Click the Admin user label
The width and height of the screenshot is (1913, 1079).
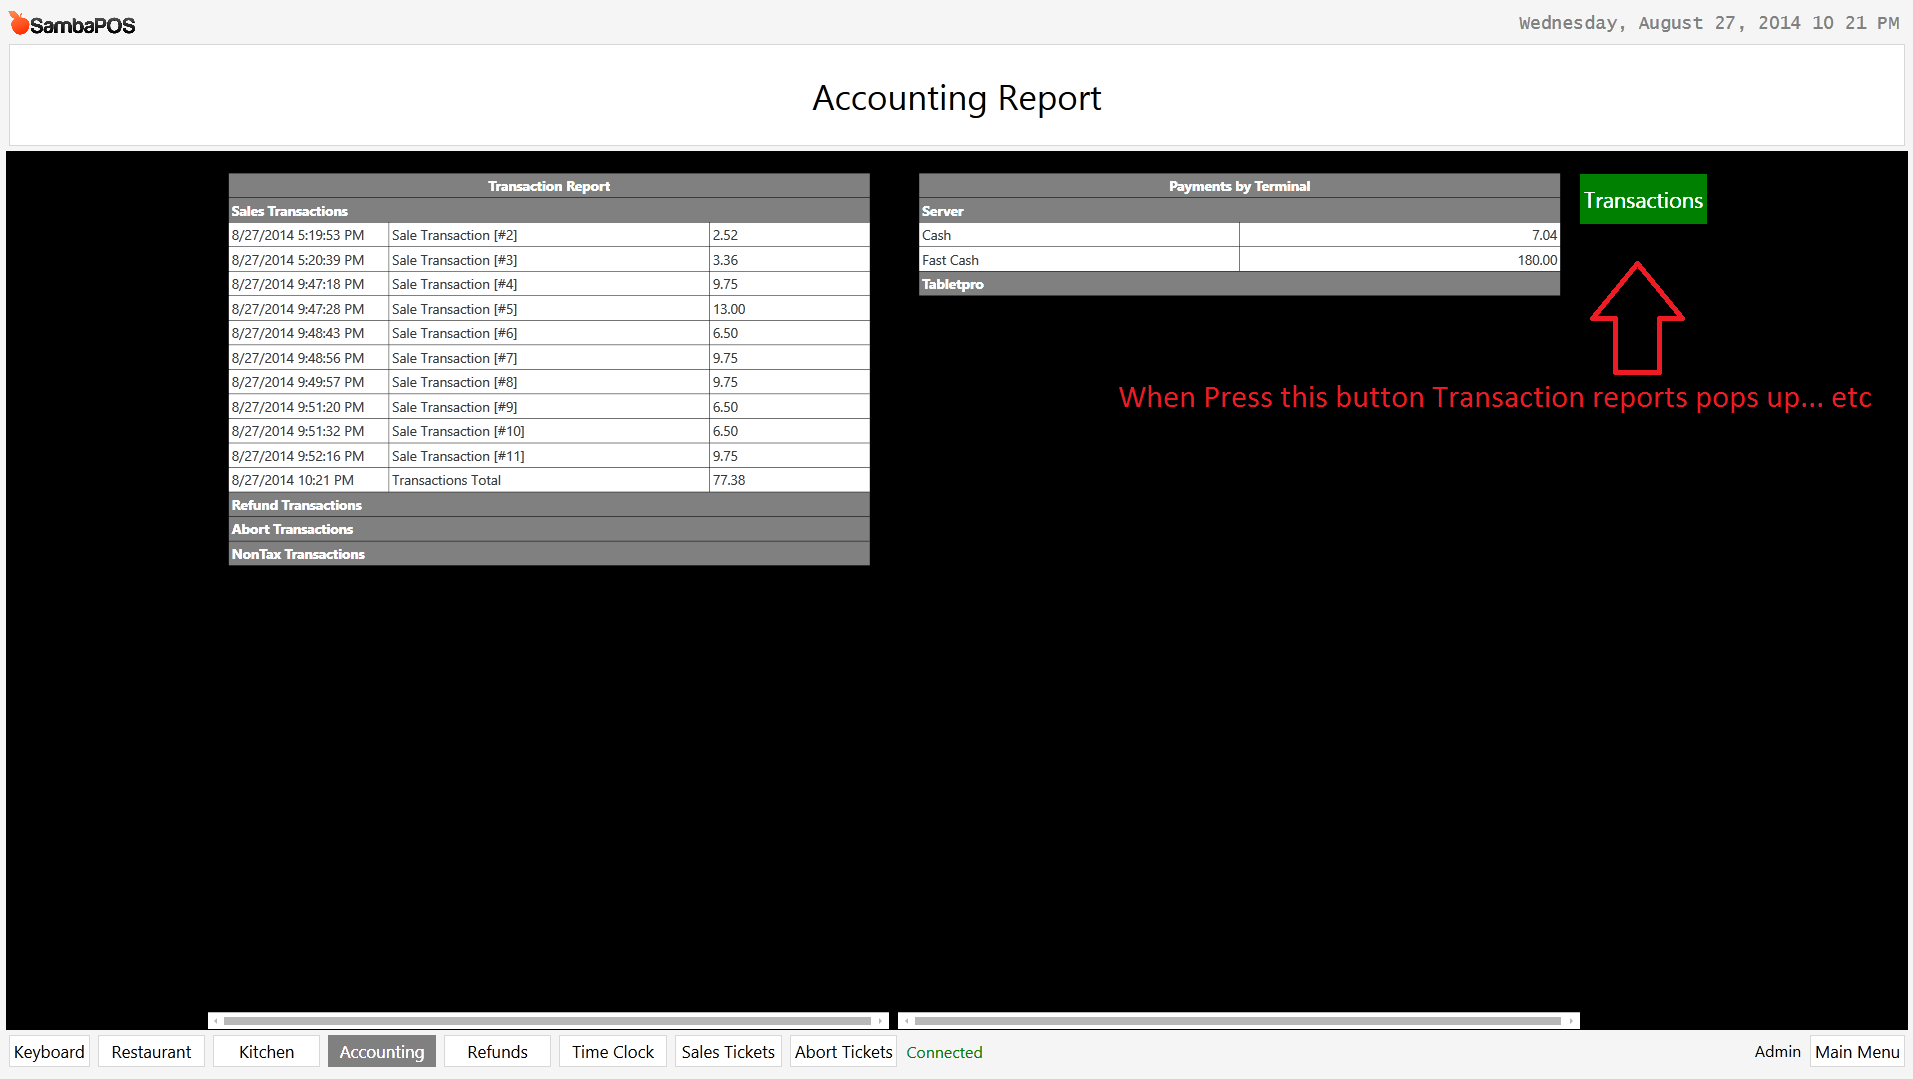tap(1777, 1051)
